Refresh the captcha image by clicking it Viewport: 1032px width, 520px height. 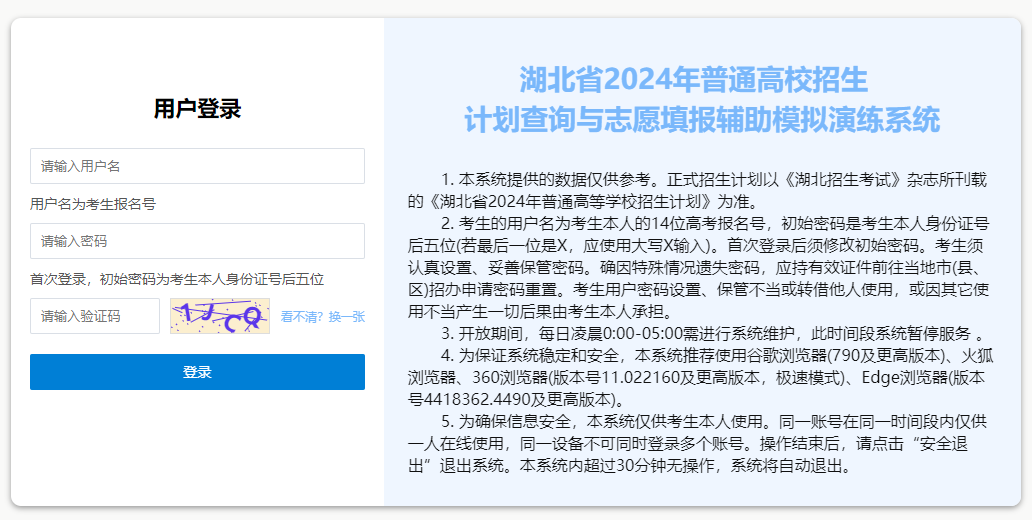[x=219, y=316]
